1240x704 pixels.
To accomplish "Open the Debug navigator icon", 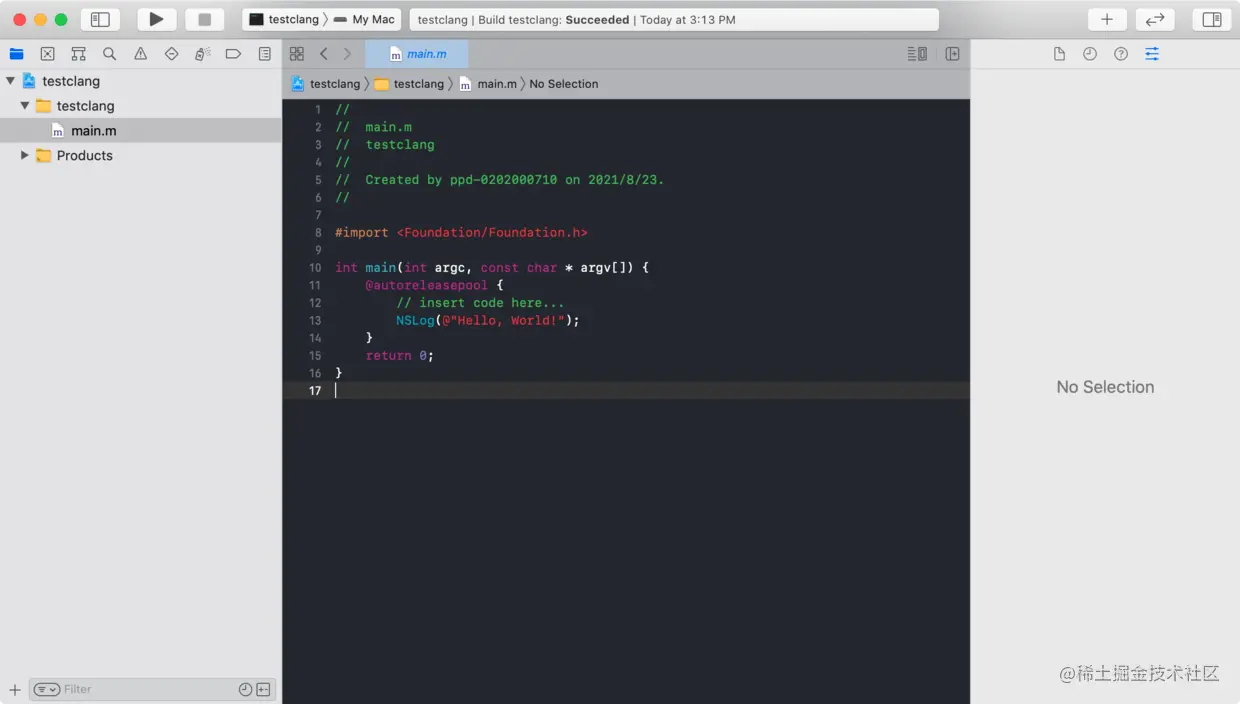I will point(202,54).
